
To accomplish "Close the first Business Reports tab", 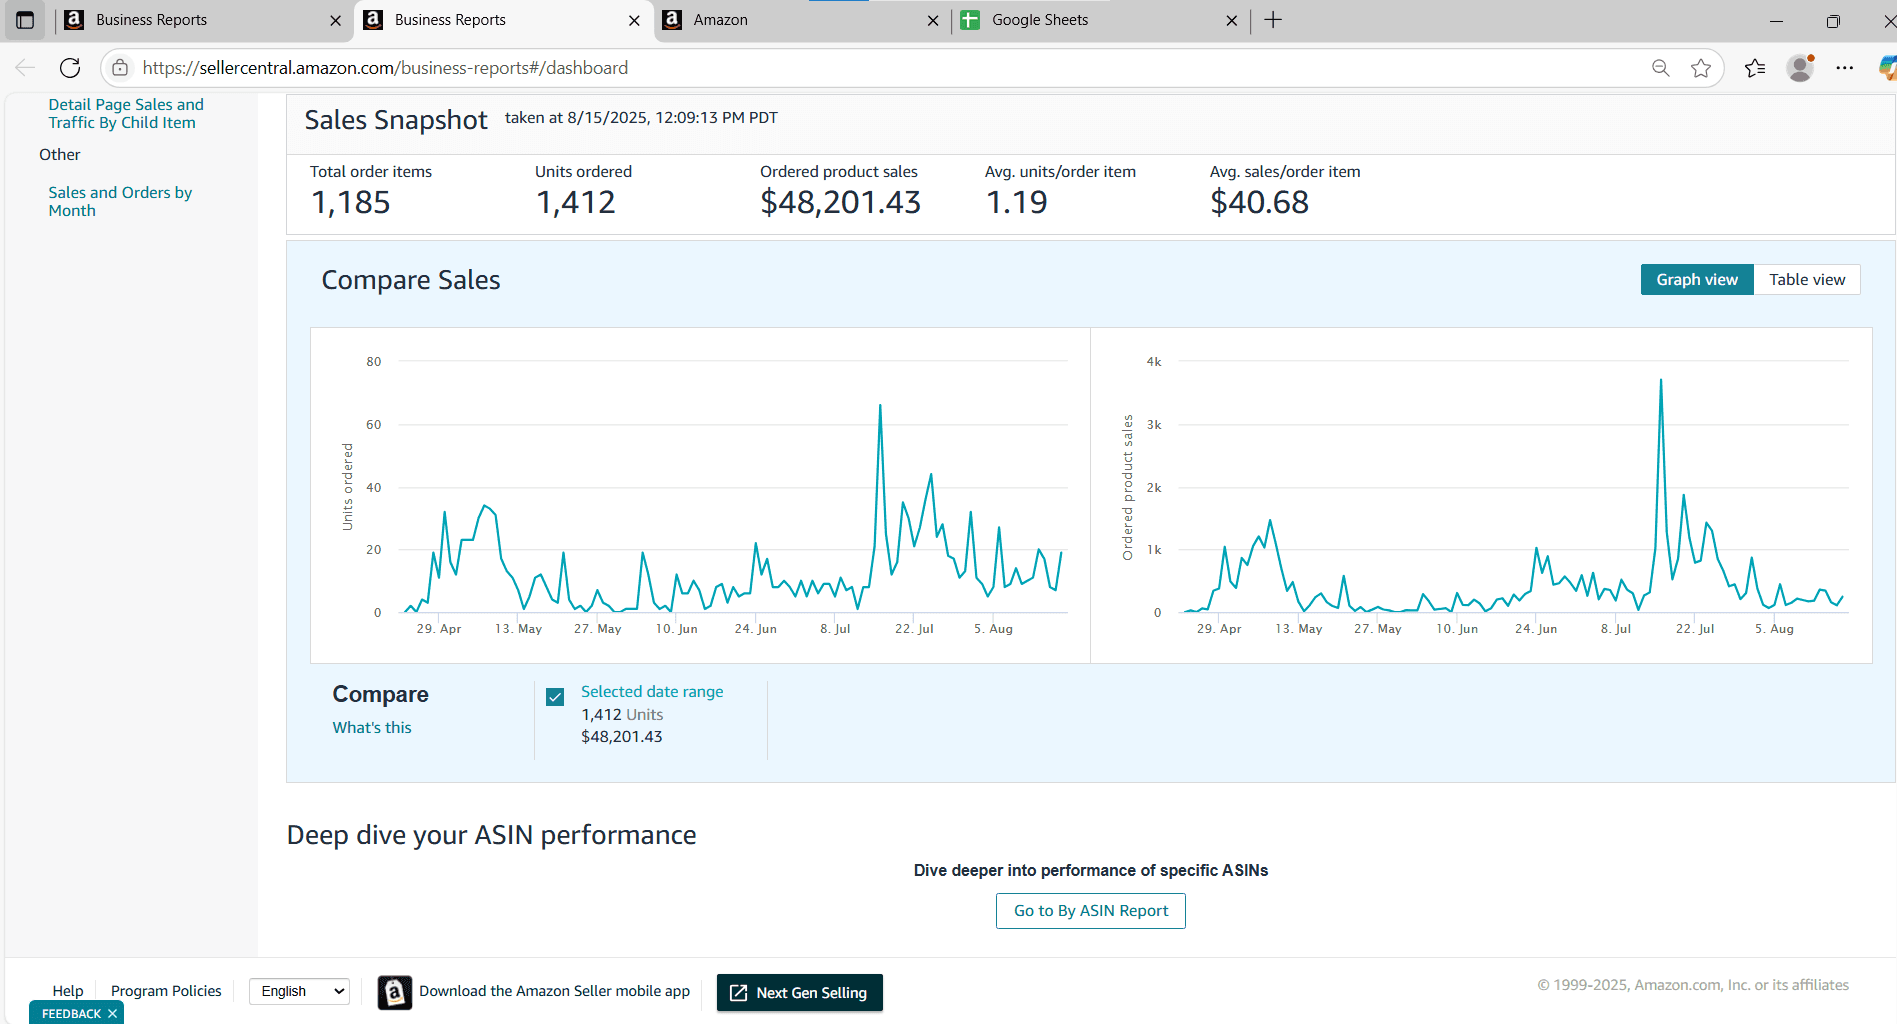I will coord(335,20).
